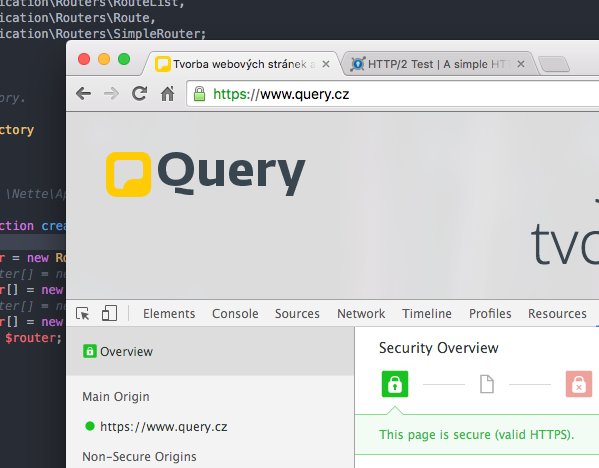Select Overview in the security sidebar
This screenshot has width=599, height=468.
click(210, 351)
